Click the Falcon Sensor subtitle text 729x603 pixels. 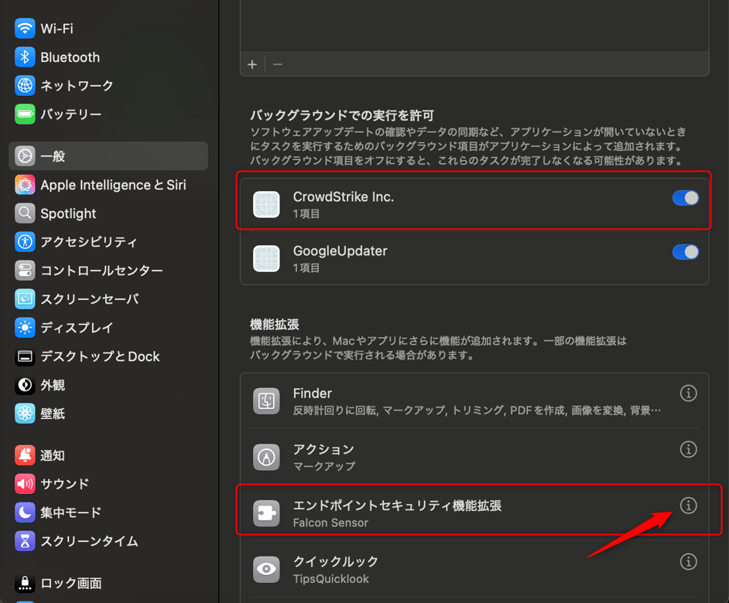[331, 523]
